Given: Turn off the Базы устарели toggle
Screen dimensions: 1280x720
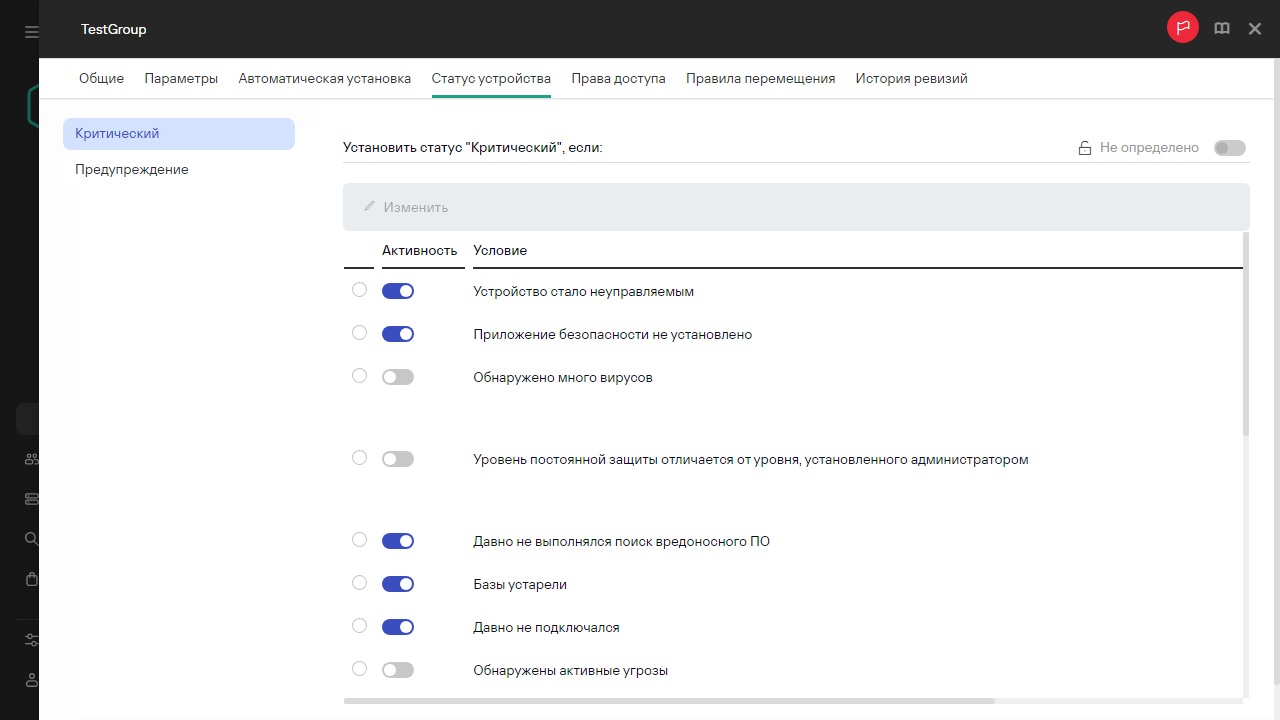Looking at the screenshot, I should [398, 584].
